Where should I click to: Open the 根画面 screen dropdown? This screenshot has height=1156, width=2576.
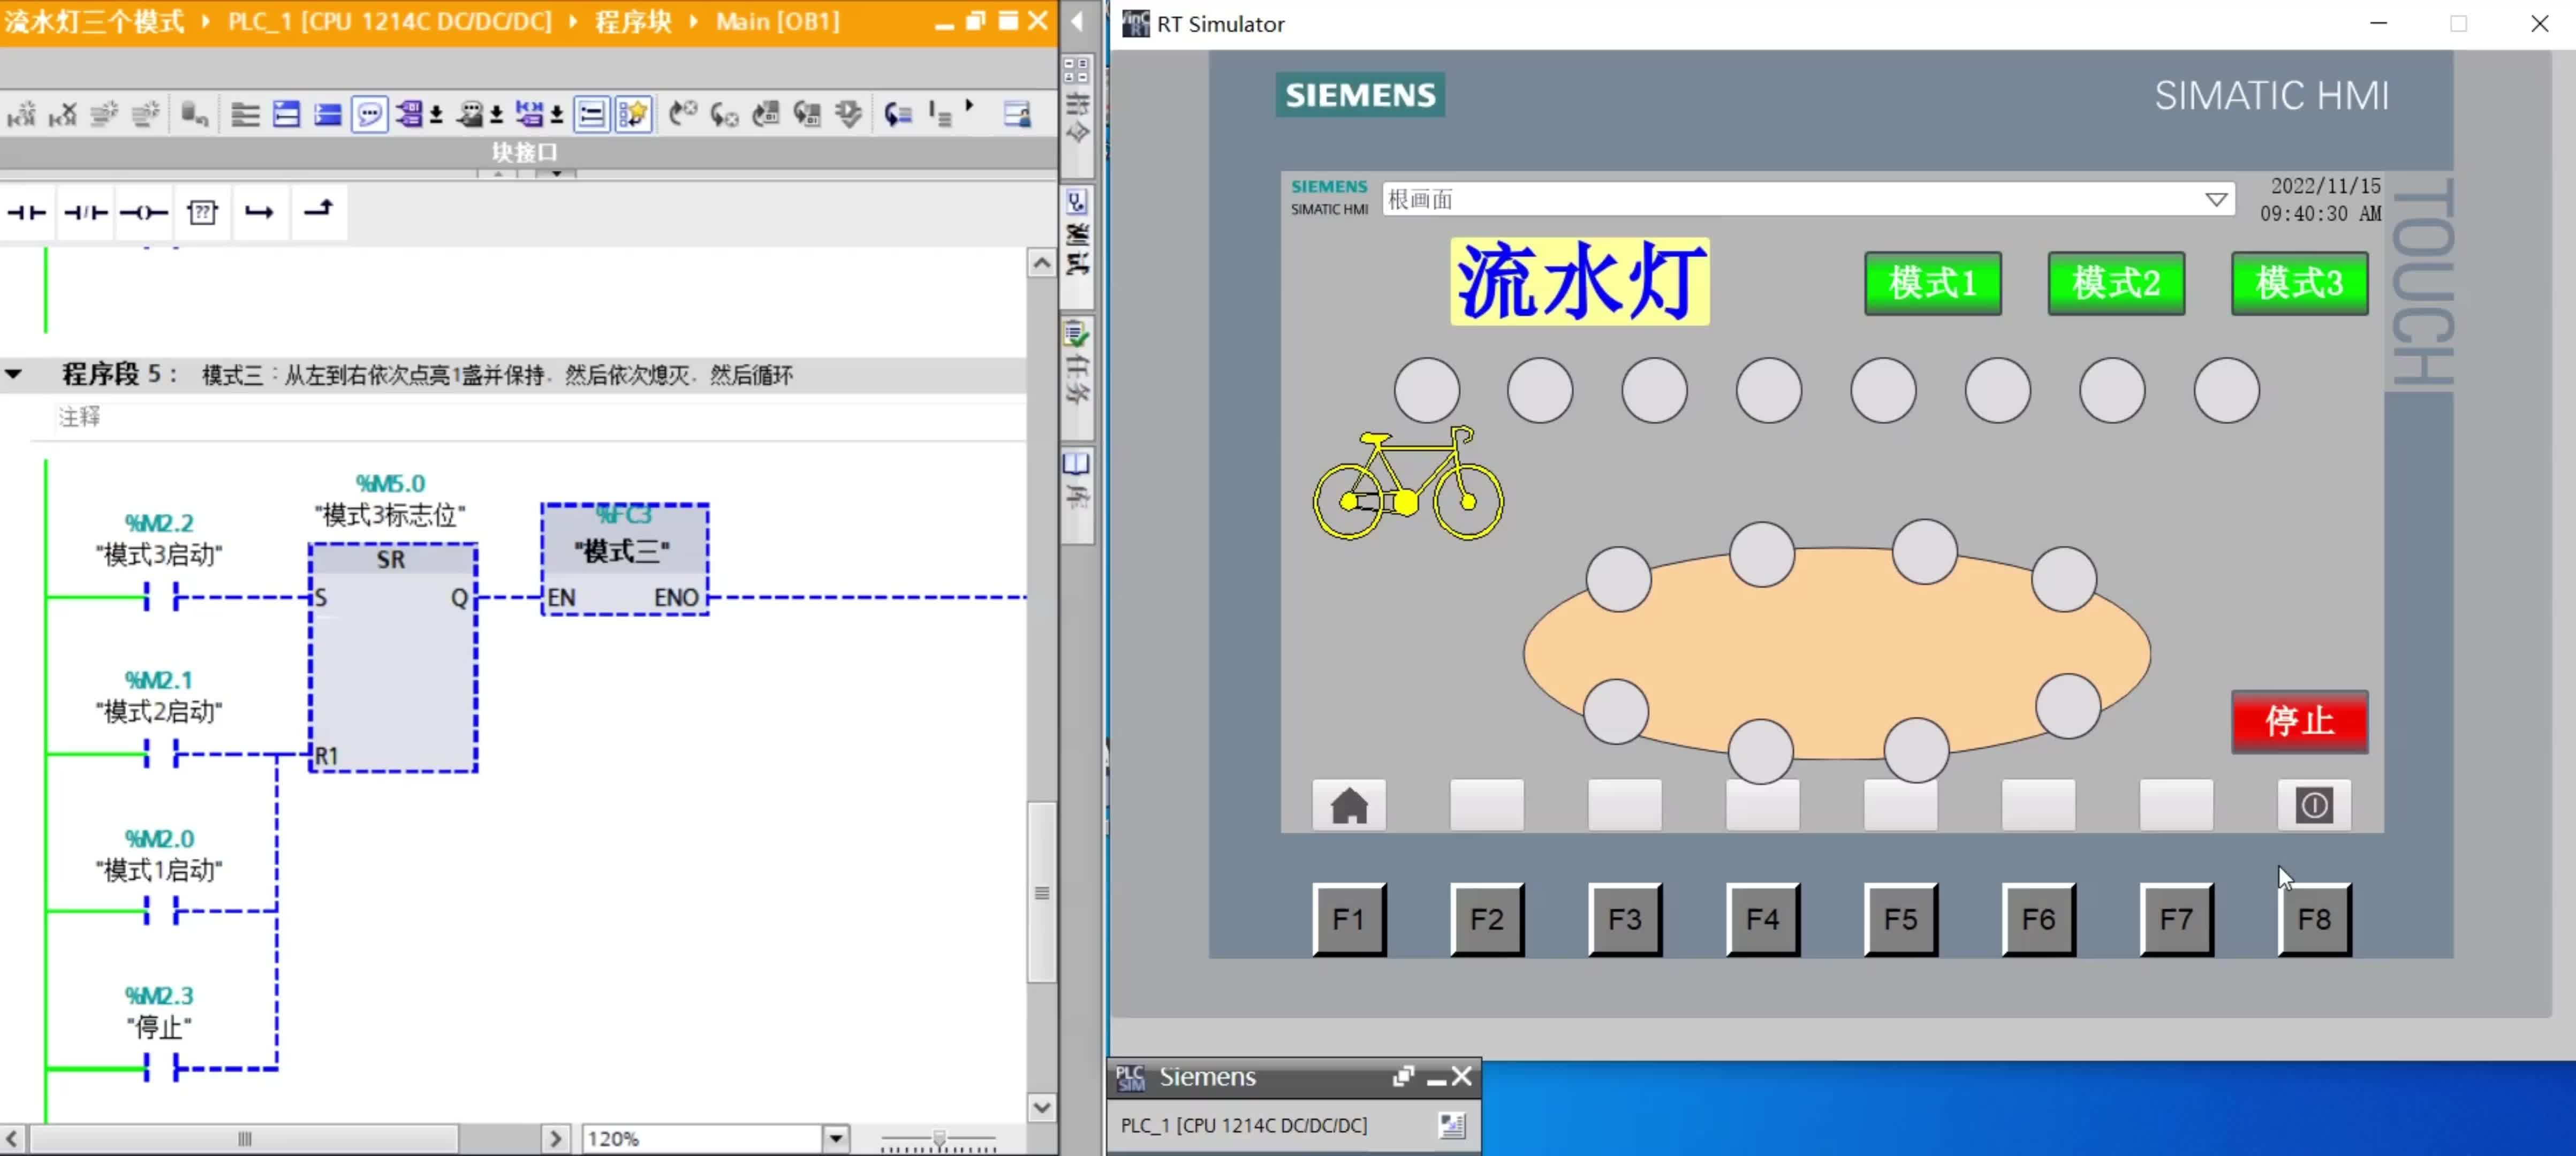pyautogui.click(x=2215, y=200)
